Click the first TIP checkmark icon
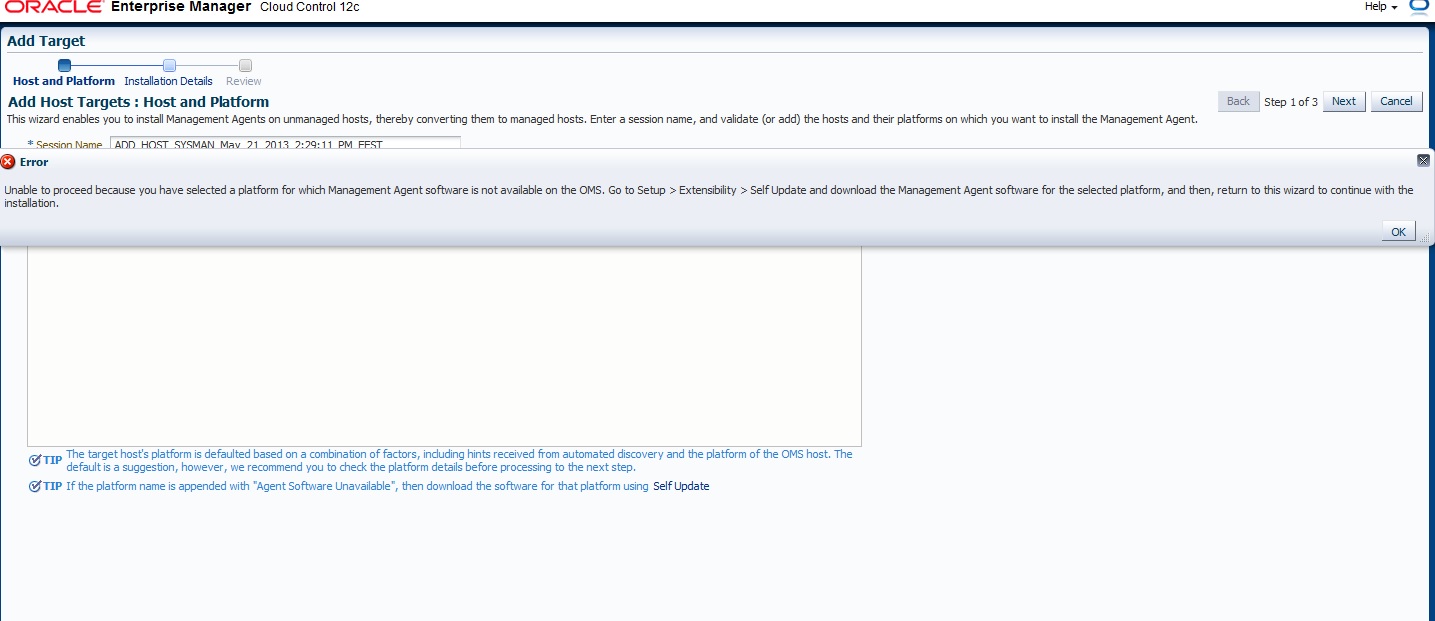 pos(35,460)
